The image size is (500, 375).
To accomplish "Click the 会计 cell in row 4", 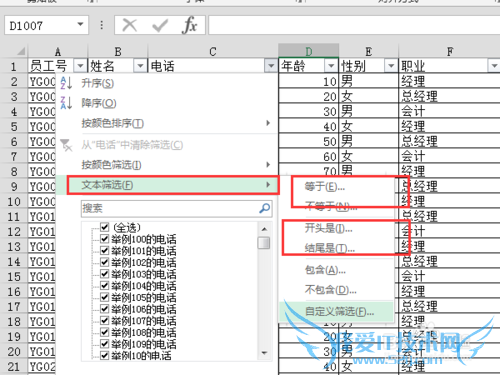I will (449, 111).
